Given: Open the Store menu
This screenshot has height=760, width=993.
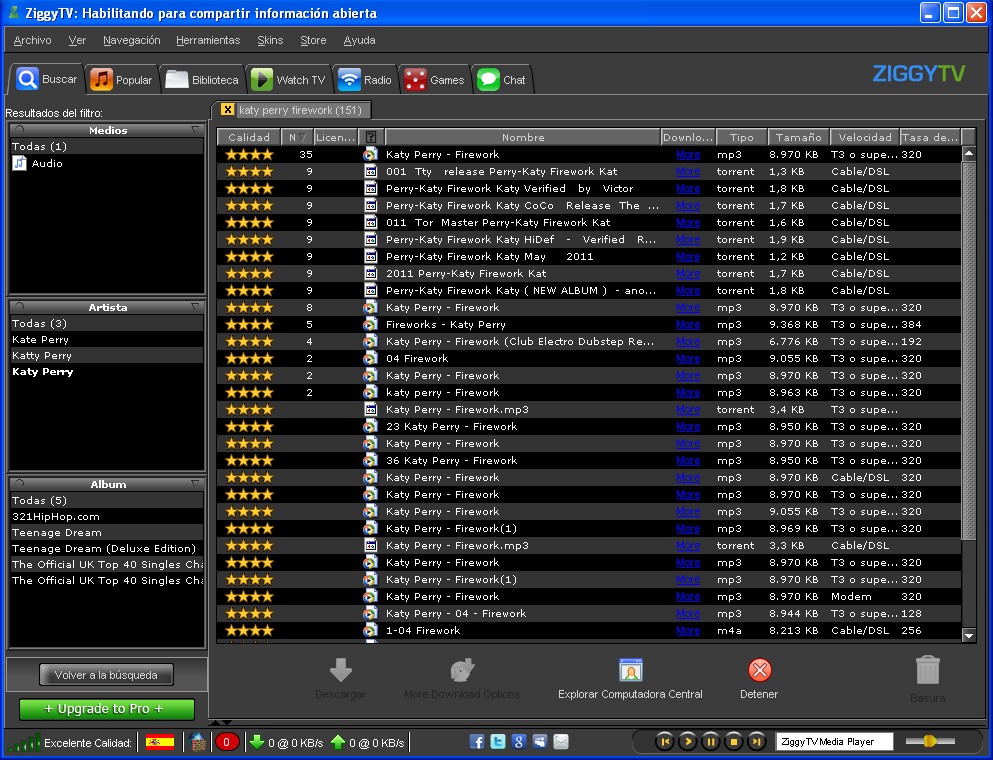Looking at the screenshot, I should (313, 40).
